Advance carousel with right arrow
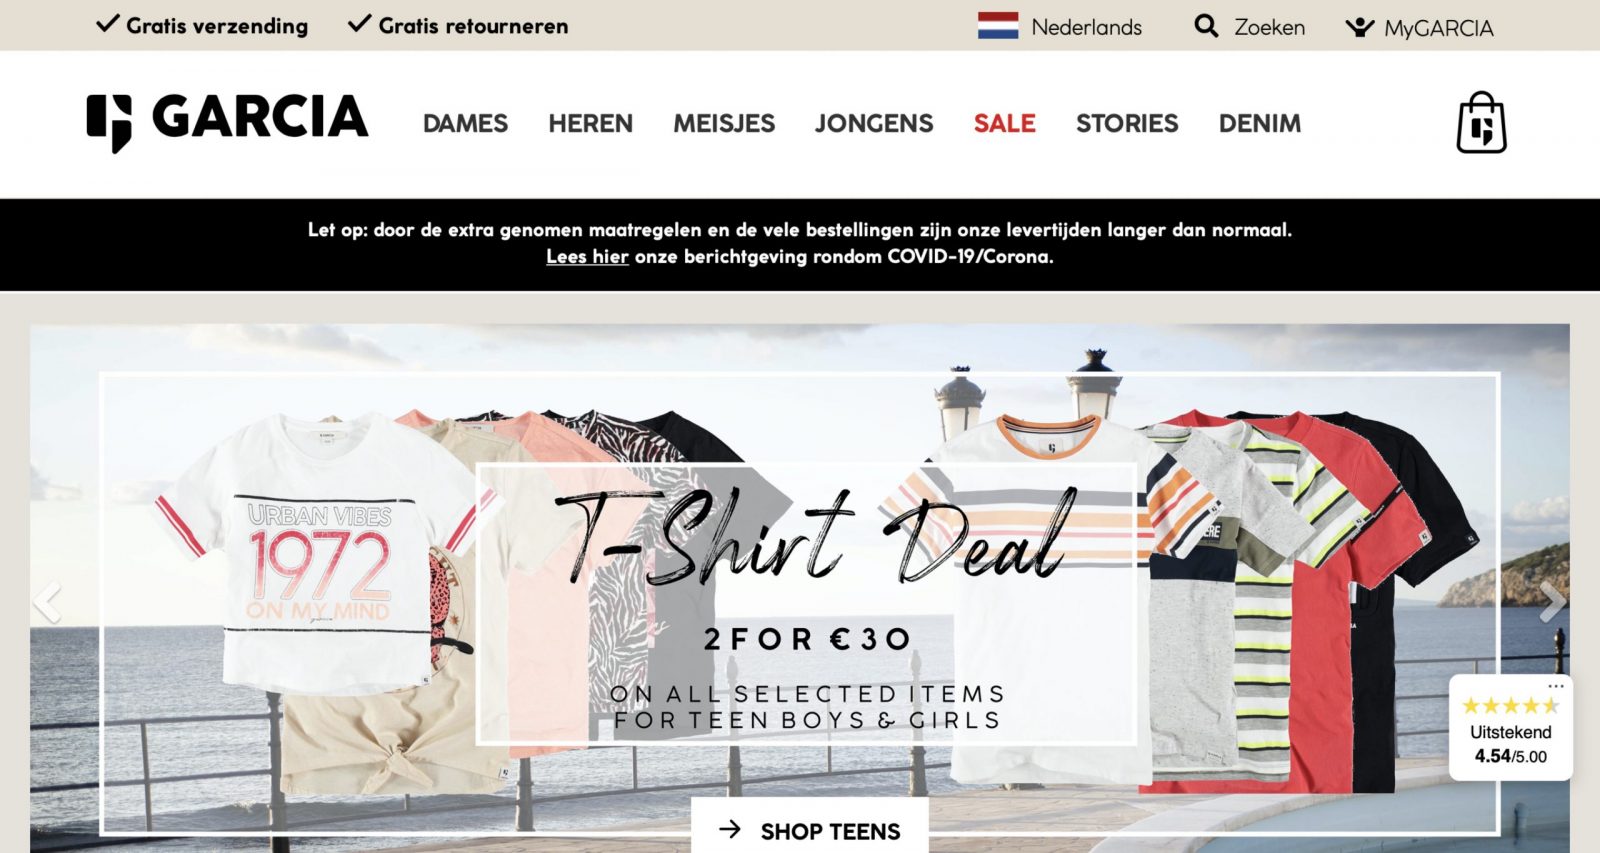This screenshot has height=853, width=1600. [1551, 602]
